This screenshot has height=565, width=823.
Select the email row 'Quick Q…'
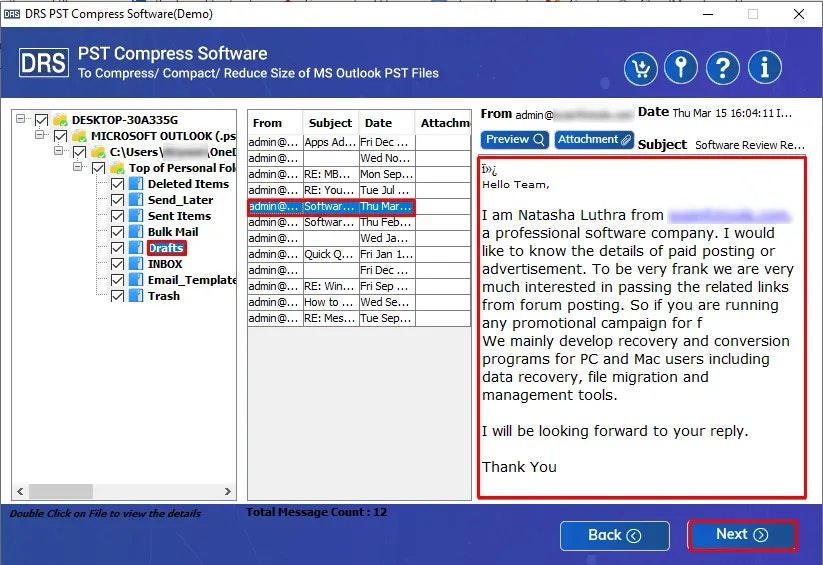tap(359, 255)
